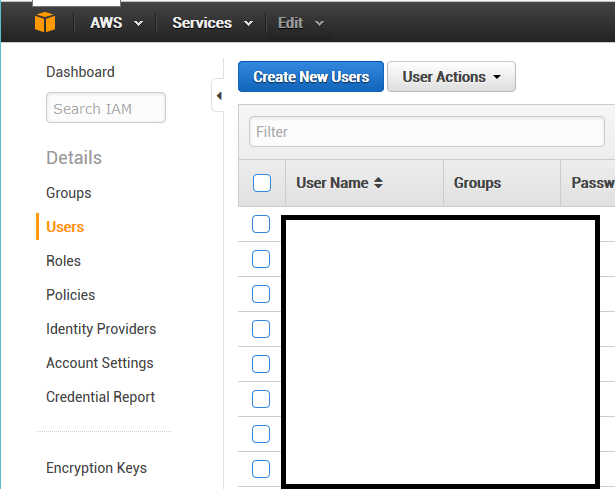Select all users with the header checkbox
This screenshot has height=489, width=615.
tap(262, 183)
